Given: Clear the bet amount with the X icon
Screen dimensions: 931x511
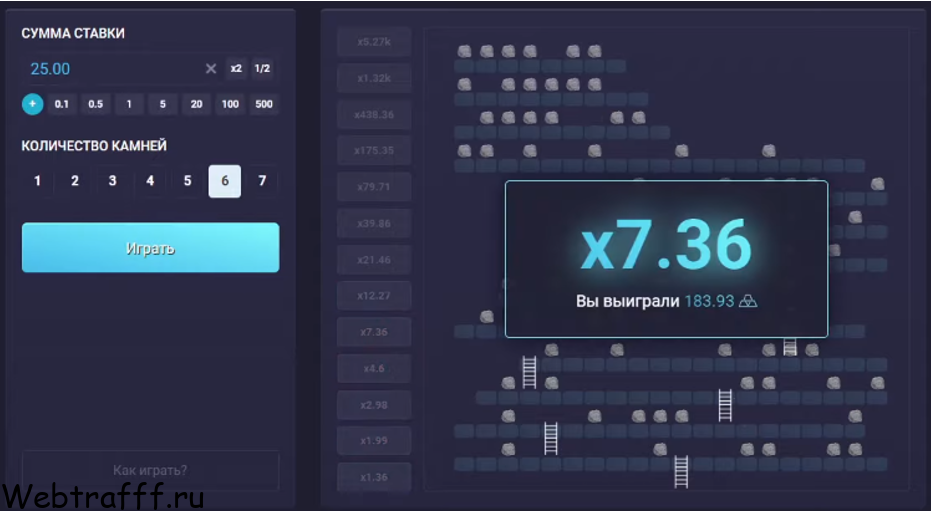Looking at the screenshot, I should click(x=211, y=69).
